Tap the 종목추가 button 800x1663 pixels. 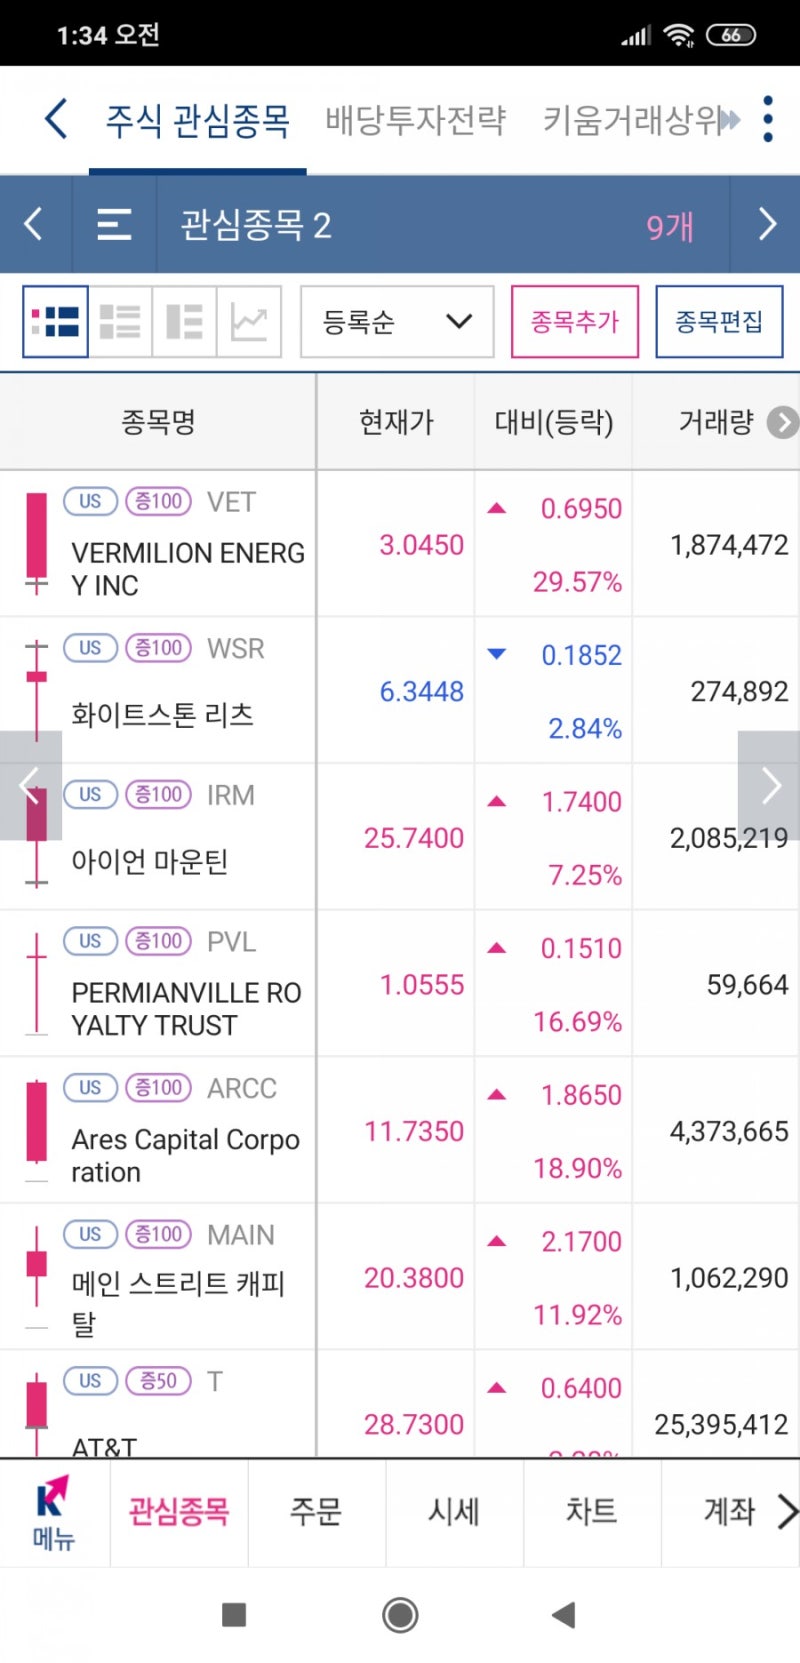(575, 322)
